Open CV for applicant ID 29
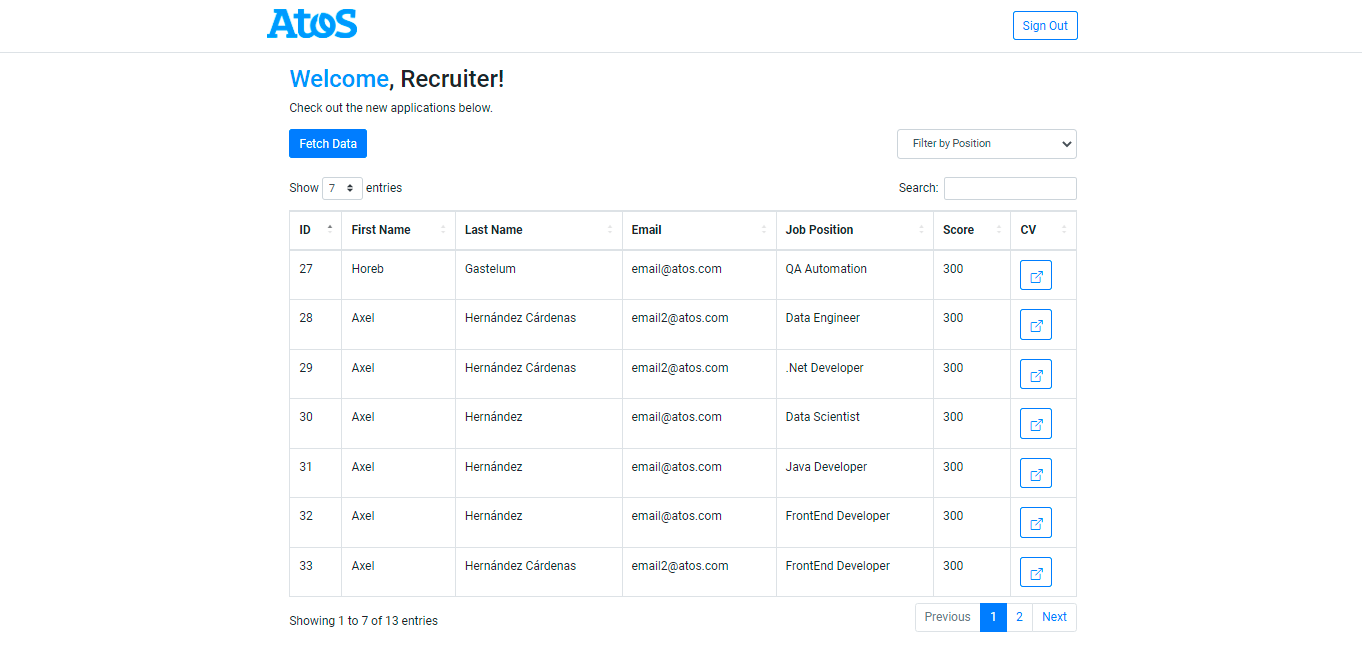The height and width of the screenshot is (647, 1362). pos(1036,374)
